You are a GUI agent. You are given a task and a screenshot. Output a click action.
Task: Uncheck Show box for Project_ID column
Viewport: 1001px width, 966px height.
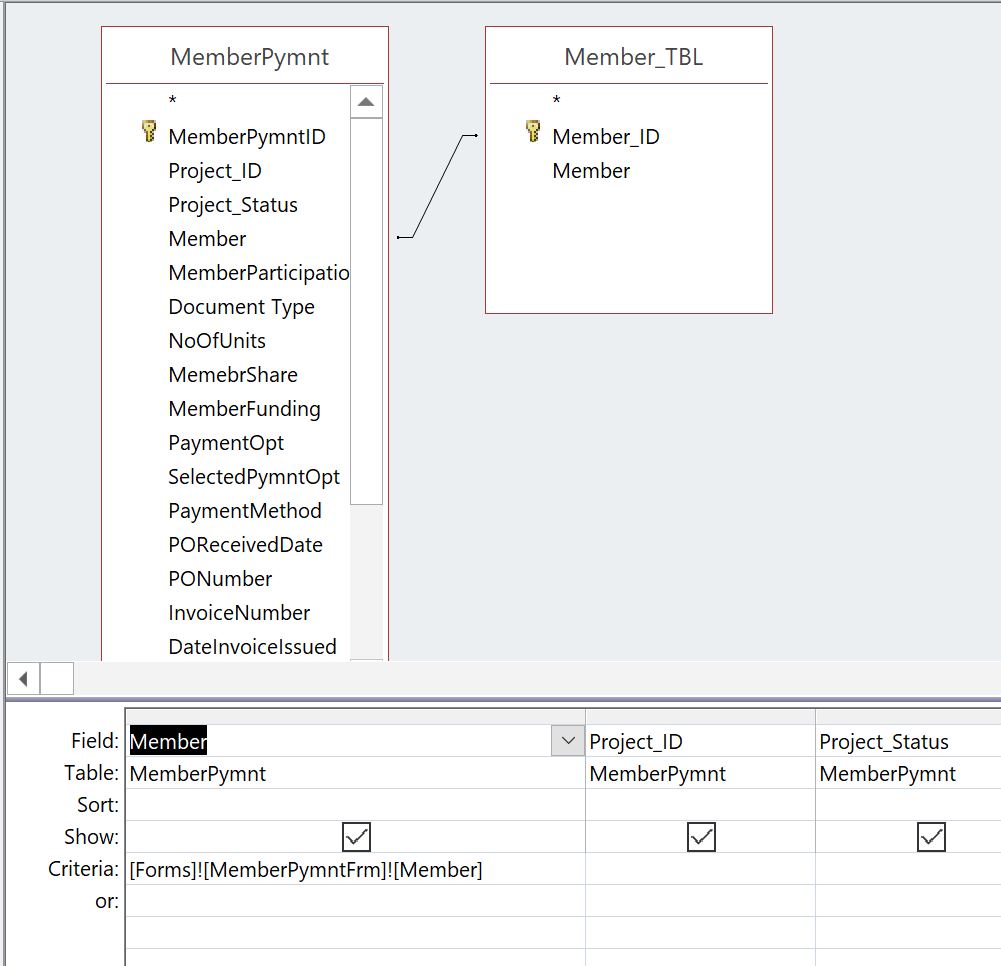[x=701, y=837]
